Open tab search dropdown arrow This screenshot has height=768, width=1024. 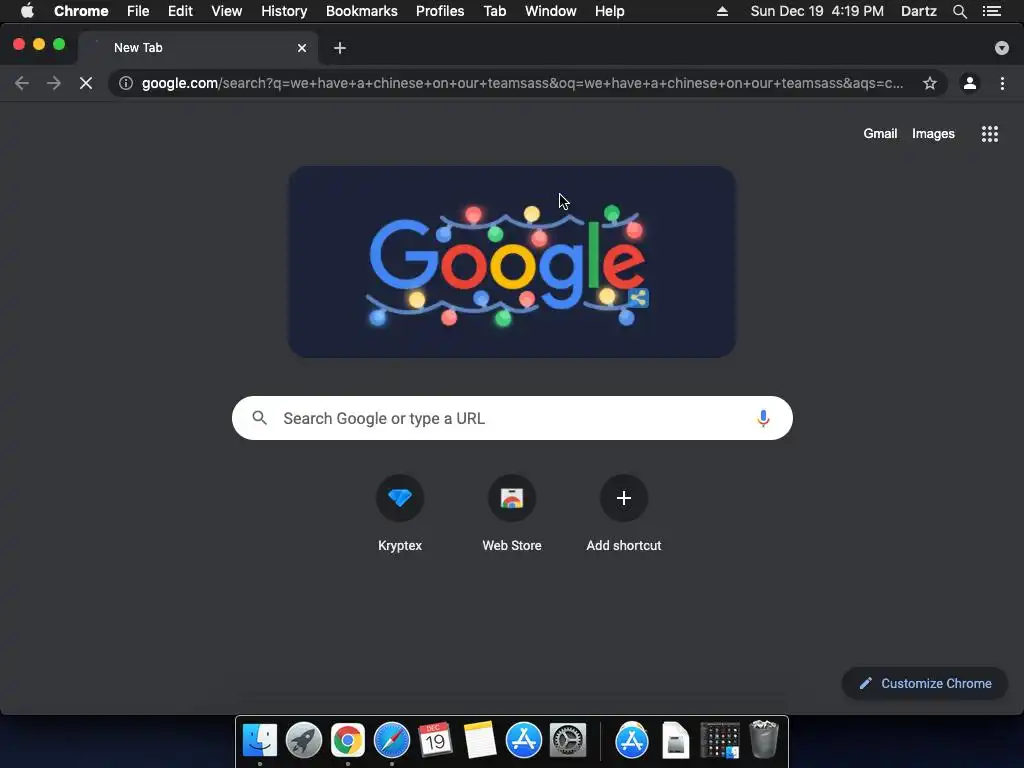pyautogui.click(x=1002, y=48)
